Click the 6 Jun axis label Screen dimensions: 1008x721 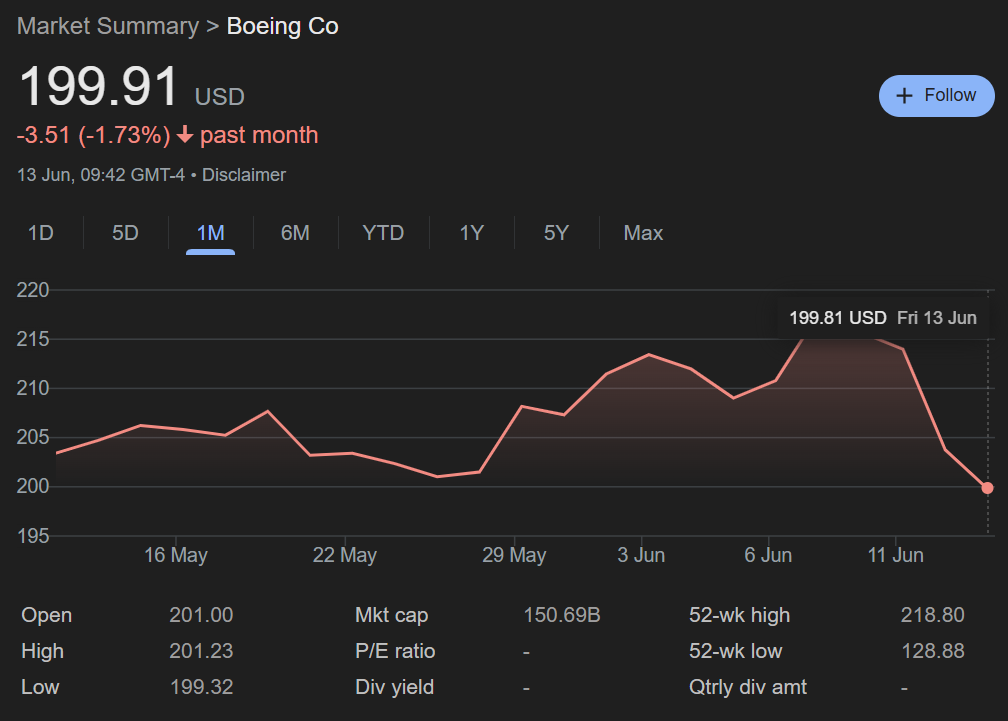point(768,555)
